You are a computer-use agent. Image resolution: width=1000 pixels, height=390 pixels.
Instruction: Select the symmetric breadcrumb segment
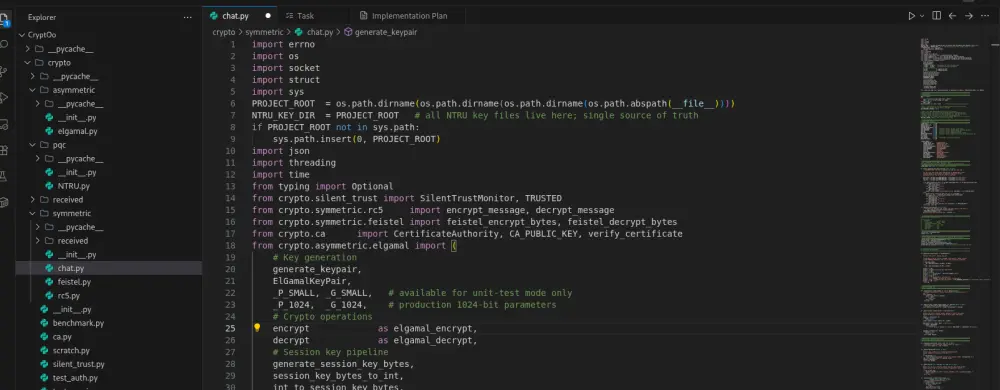point(264,32)
